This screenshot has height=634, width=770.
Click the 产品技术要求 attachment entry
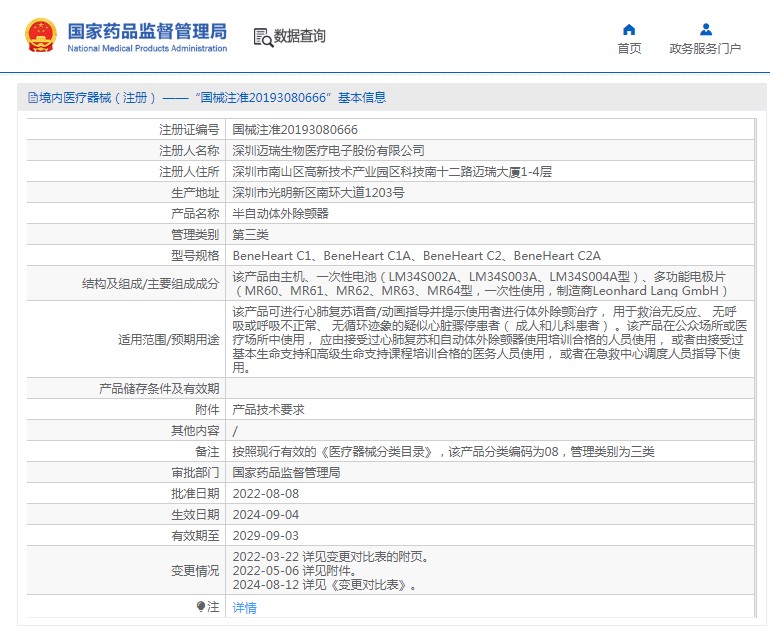click(268, 410)
